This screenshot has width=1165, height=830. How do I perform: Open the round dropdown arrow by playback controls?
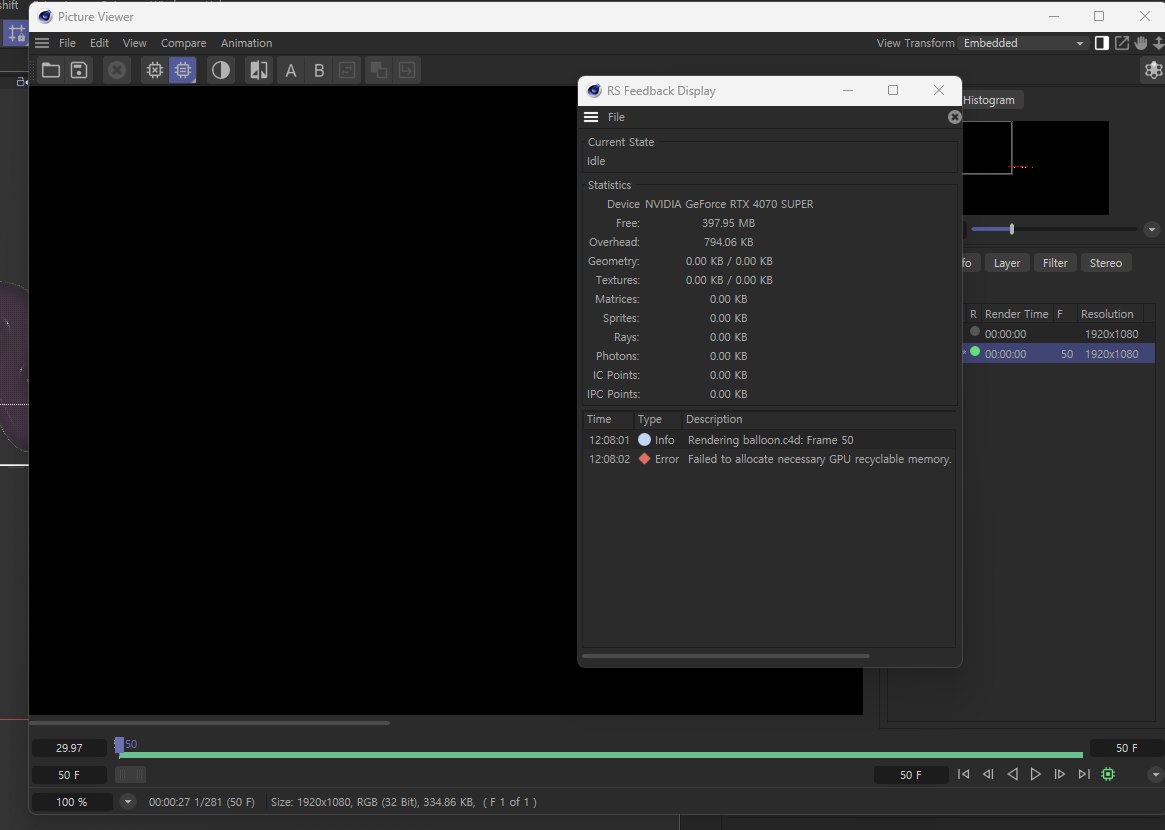click(x=1155, y=774)
